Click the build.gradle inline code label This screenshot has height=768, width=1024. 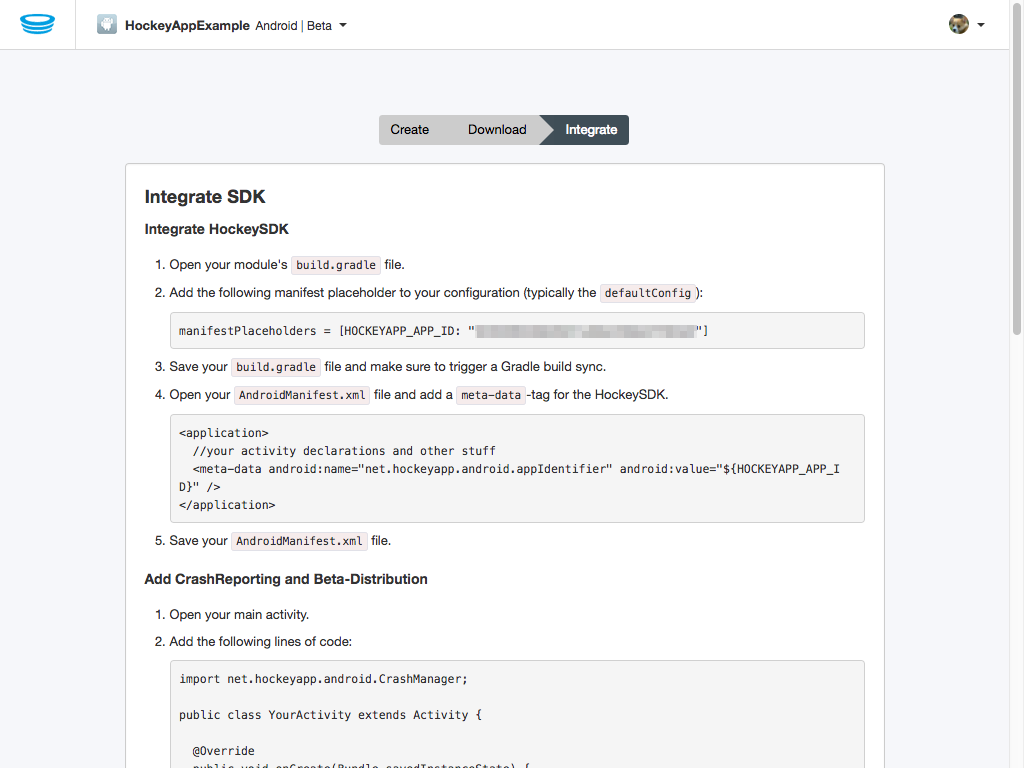[x=335, y=264]
